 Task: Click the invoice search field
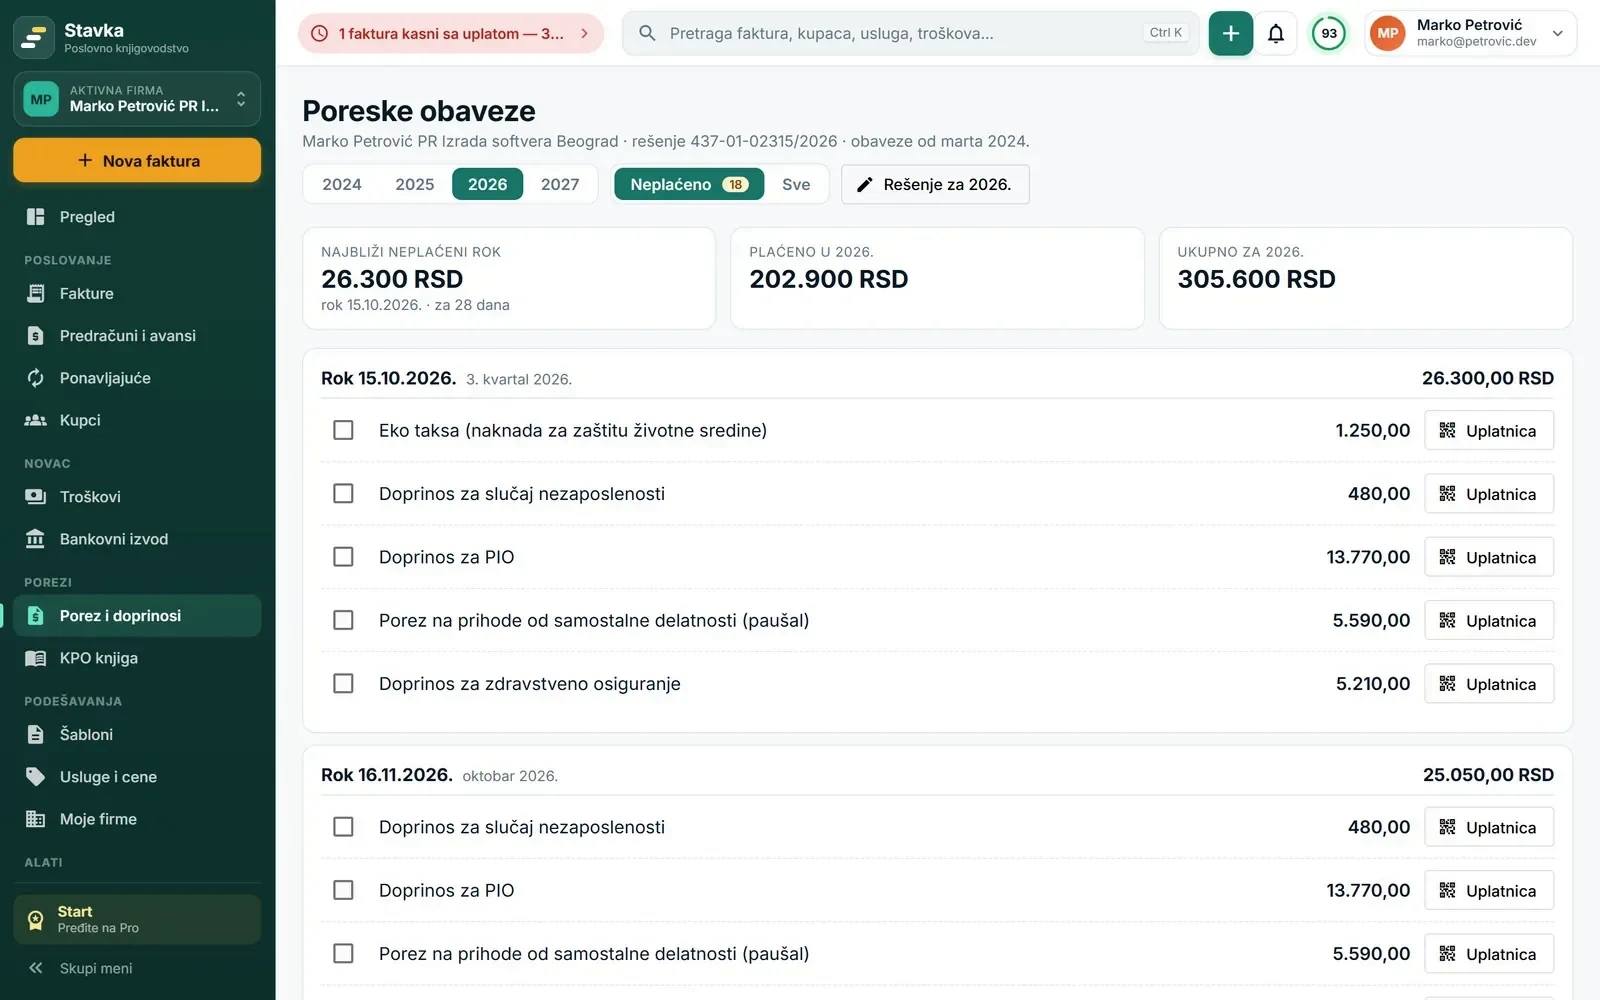pos(910,33)
